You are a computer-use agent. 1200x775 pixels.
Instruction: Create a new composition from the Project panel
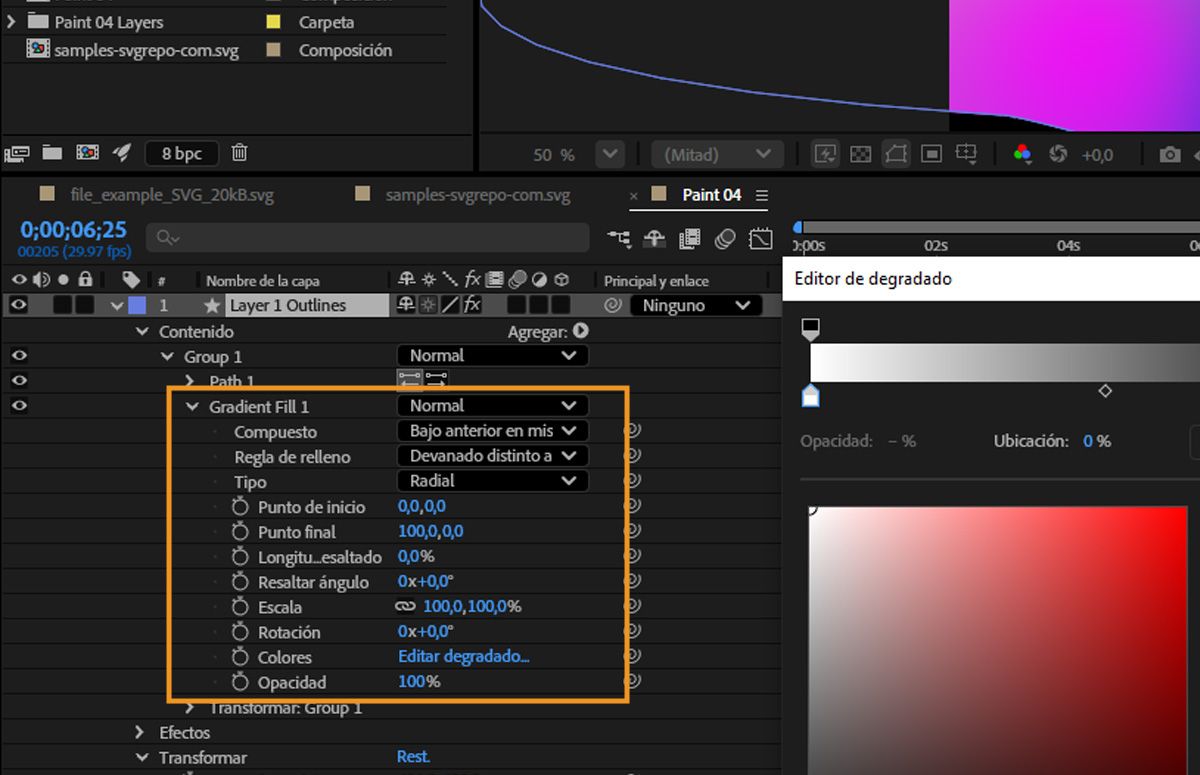click(87, 153)
